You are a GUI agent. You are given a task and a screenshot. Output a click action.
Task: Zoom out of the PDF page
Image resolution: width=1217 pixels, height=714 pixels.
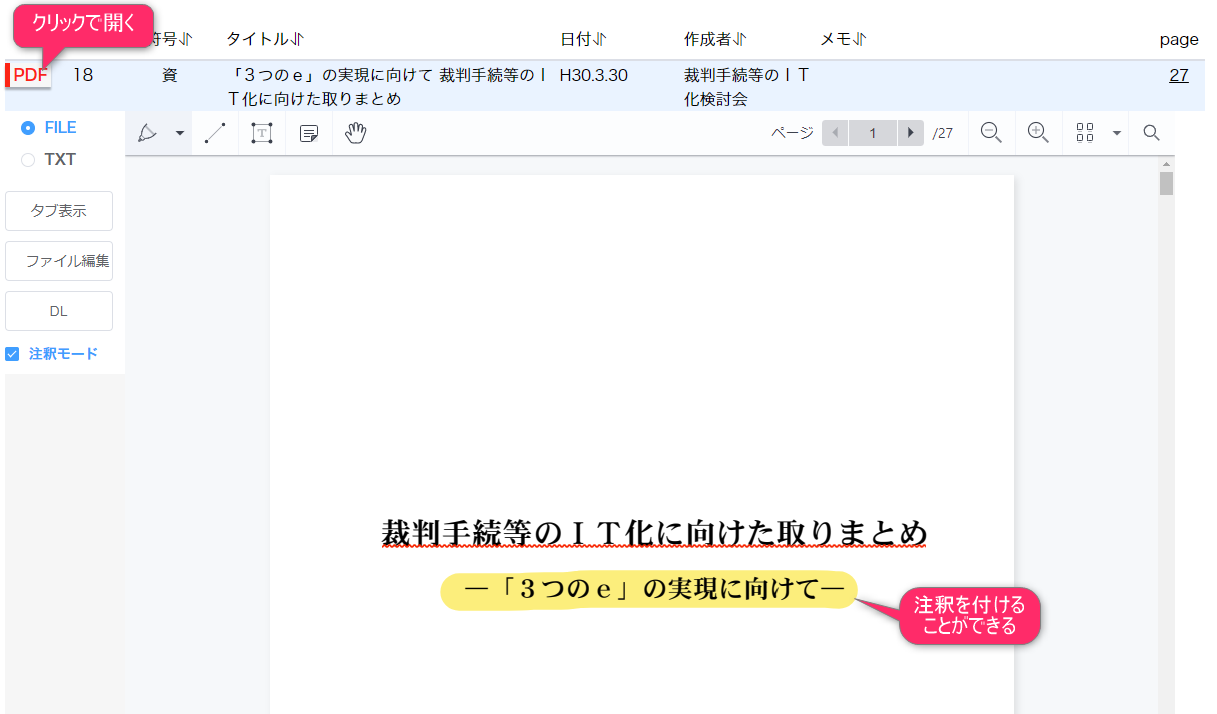click(991, 133)
